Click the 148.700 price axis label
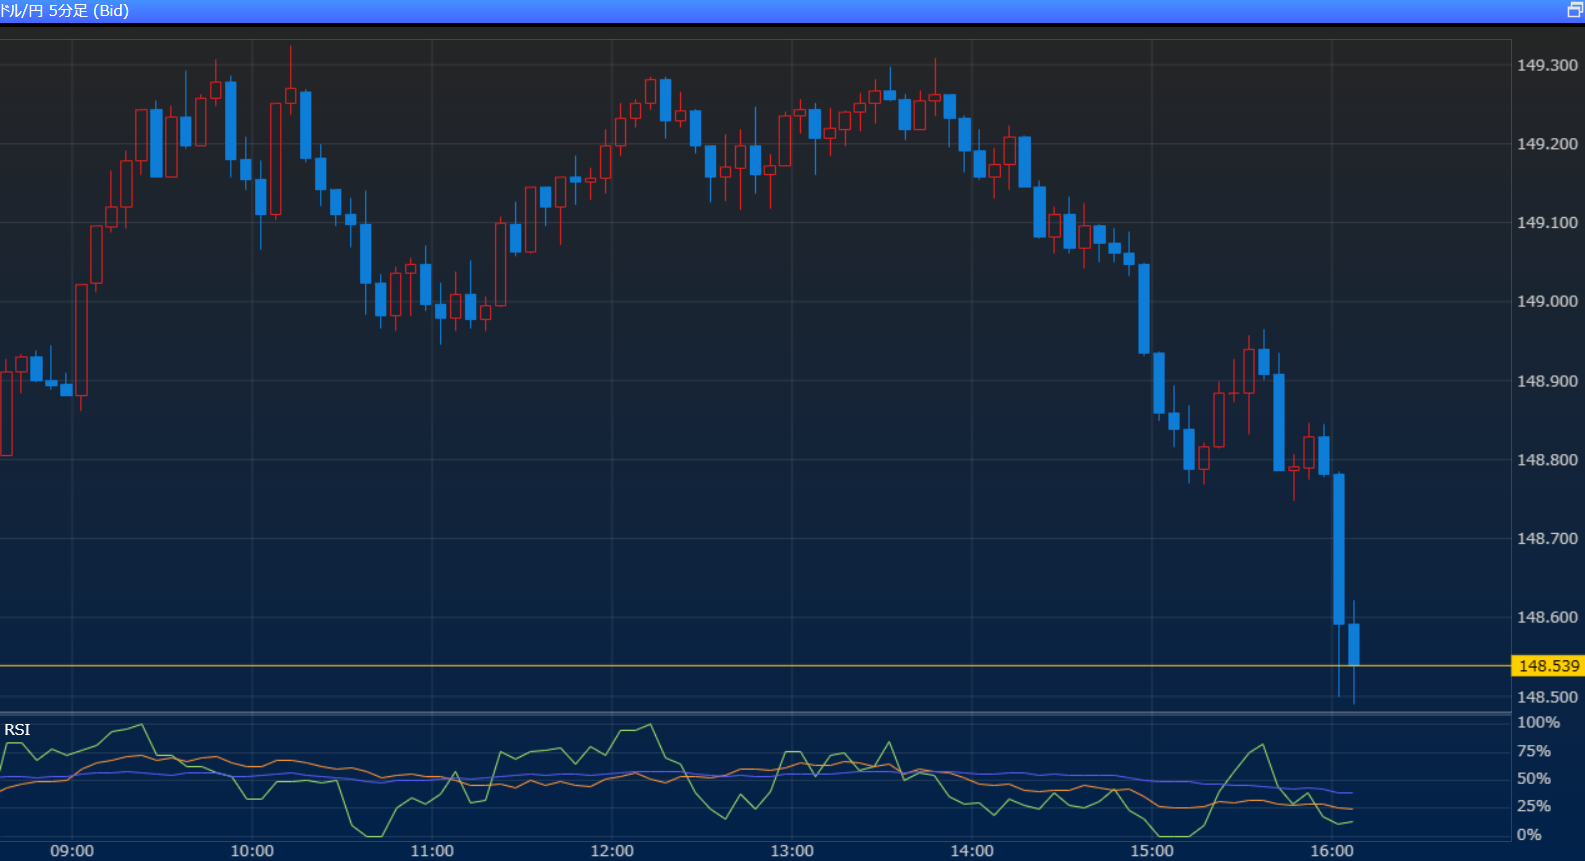1585x861 pixels. point(1547,539)
